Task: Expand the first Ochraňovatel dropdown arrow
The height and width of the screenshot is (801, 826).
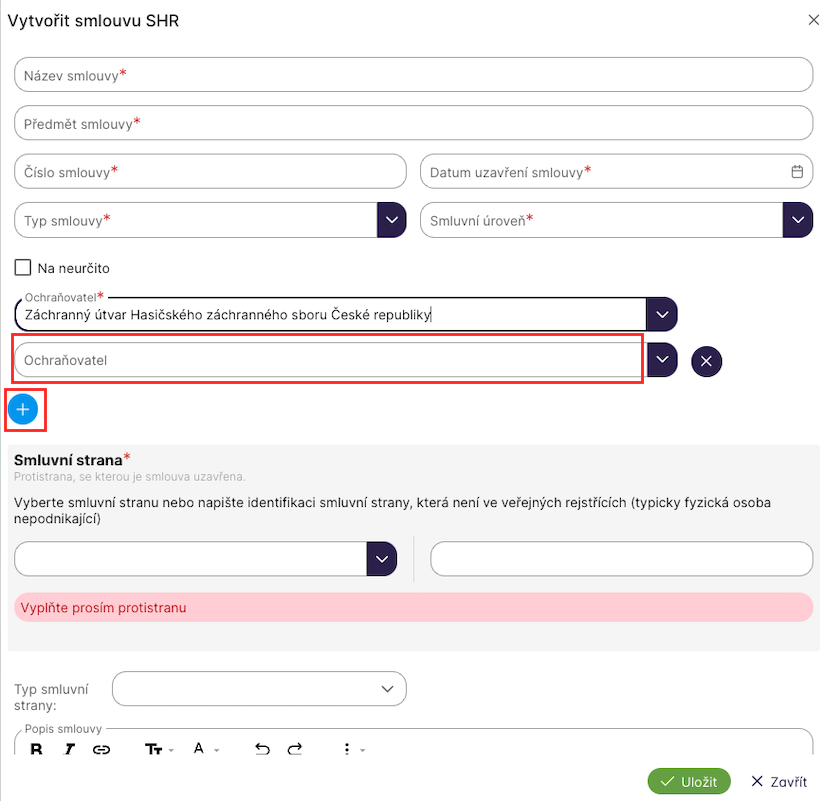Action: tap(662, 314)
